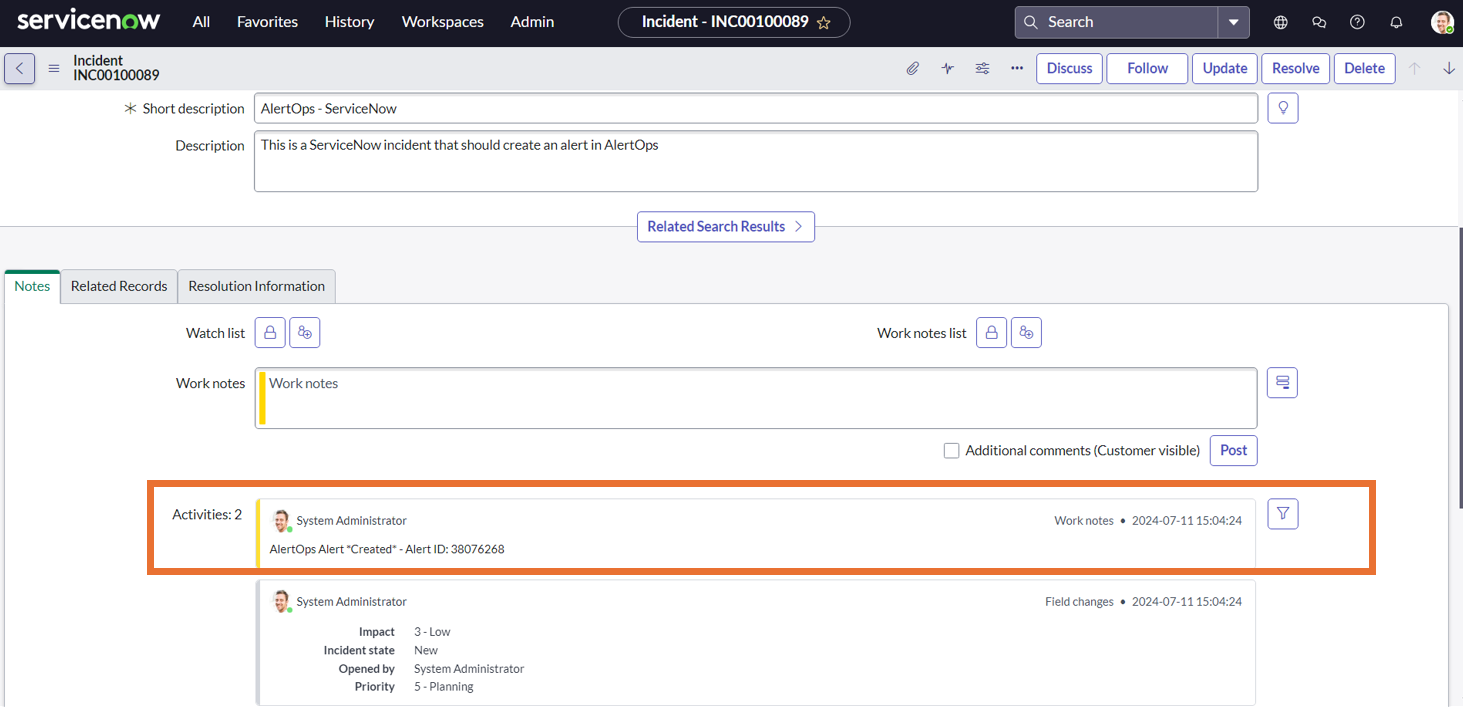
Task: Open the search dropdown arrow
Action: click(x=1234, y=21)
